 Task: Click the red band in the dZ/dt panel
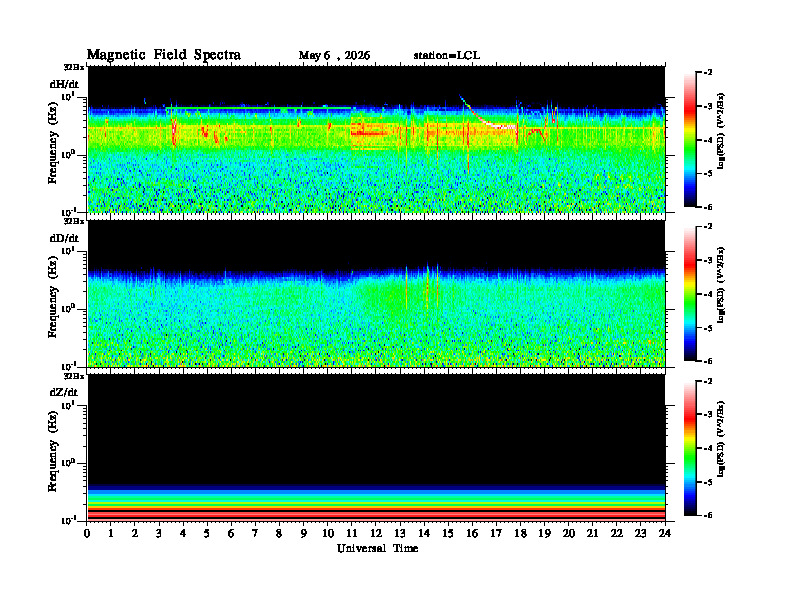(376, 514)
